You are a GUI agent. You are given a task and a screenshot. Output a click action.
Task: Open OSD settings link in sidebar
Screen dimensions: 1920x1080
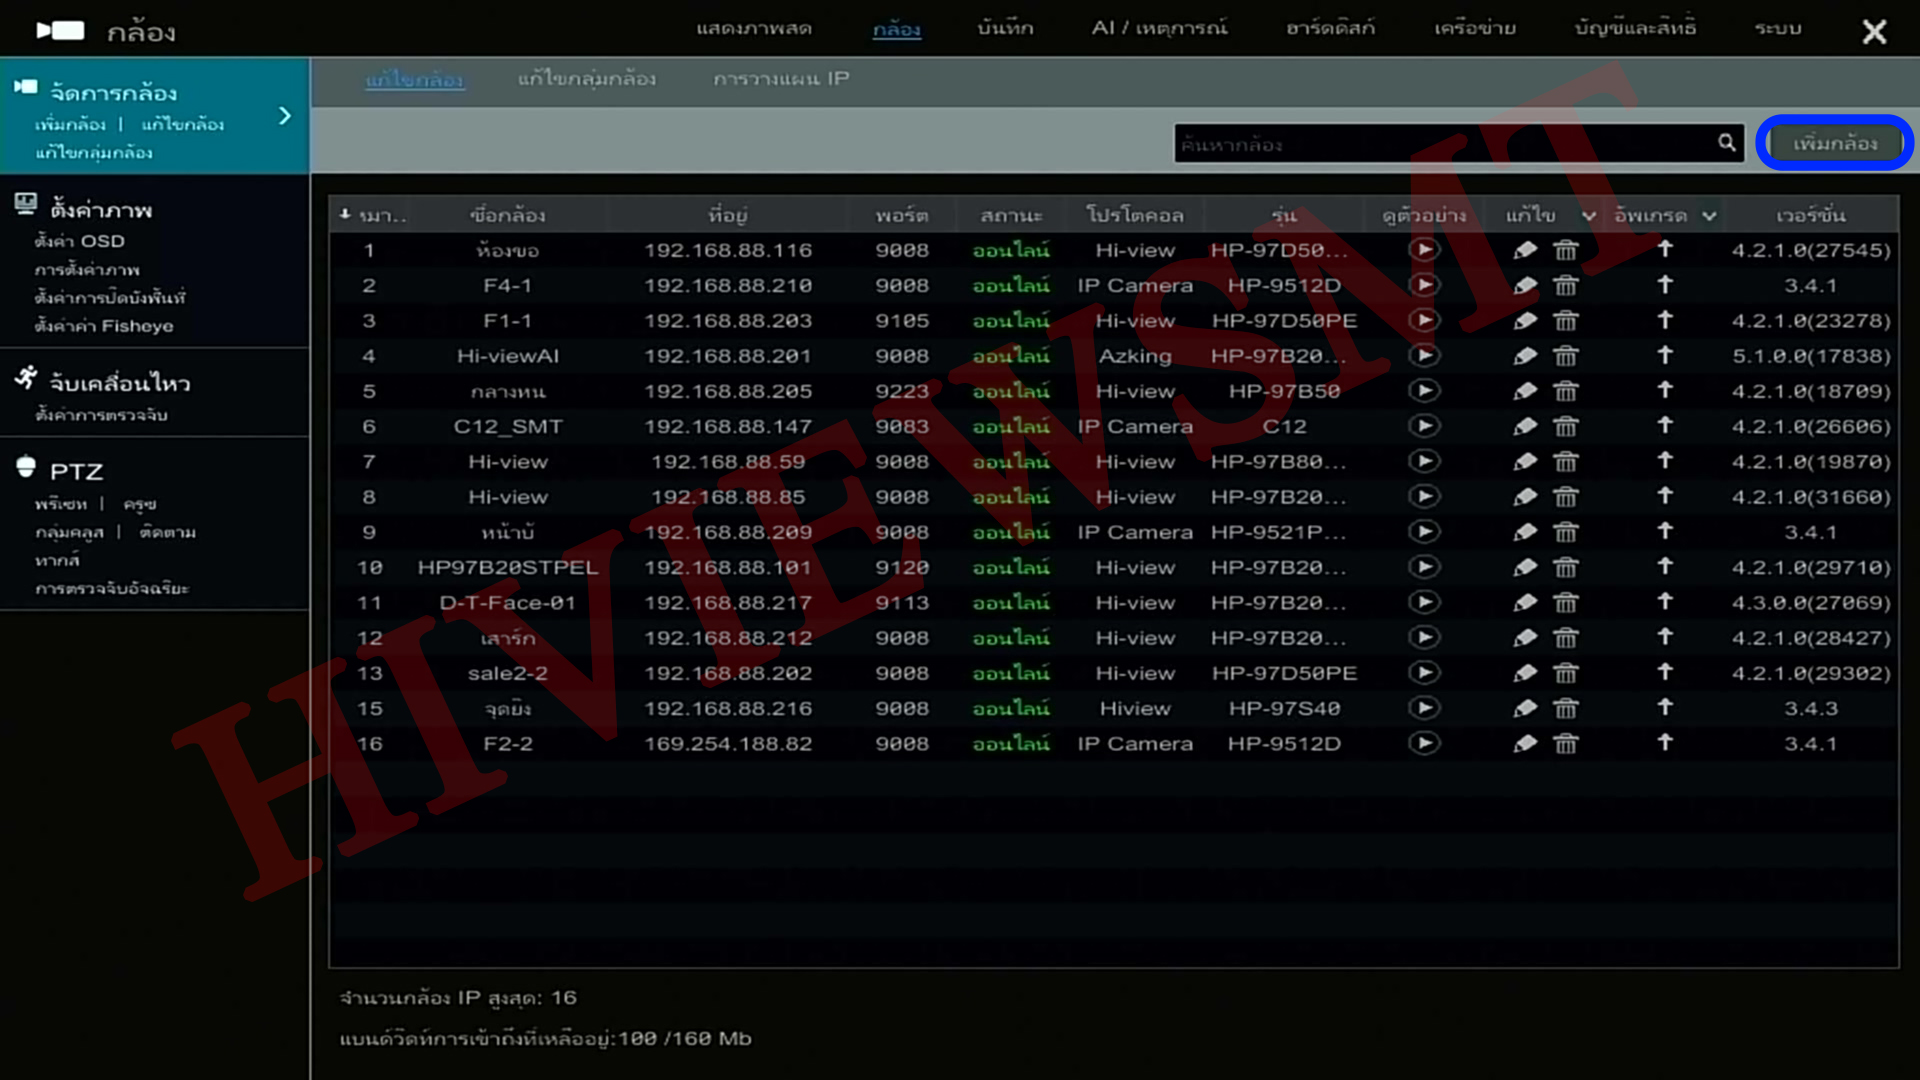[x=80, y=241]
